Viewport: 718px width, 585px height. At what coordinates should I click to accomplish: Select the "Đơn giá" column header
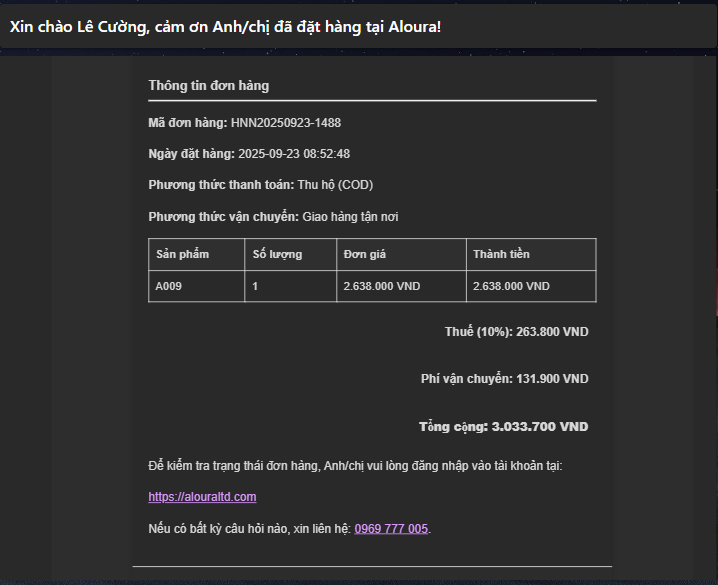click(364, 254)
